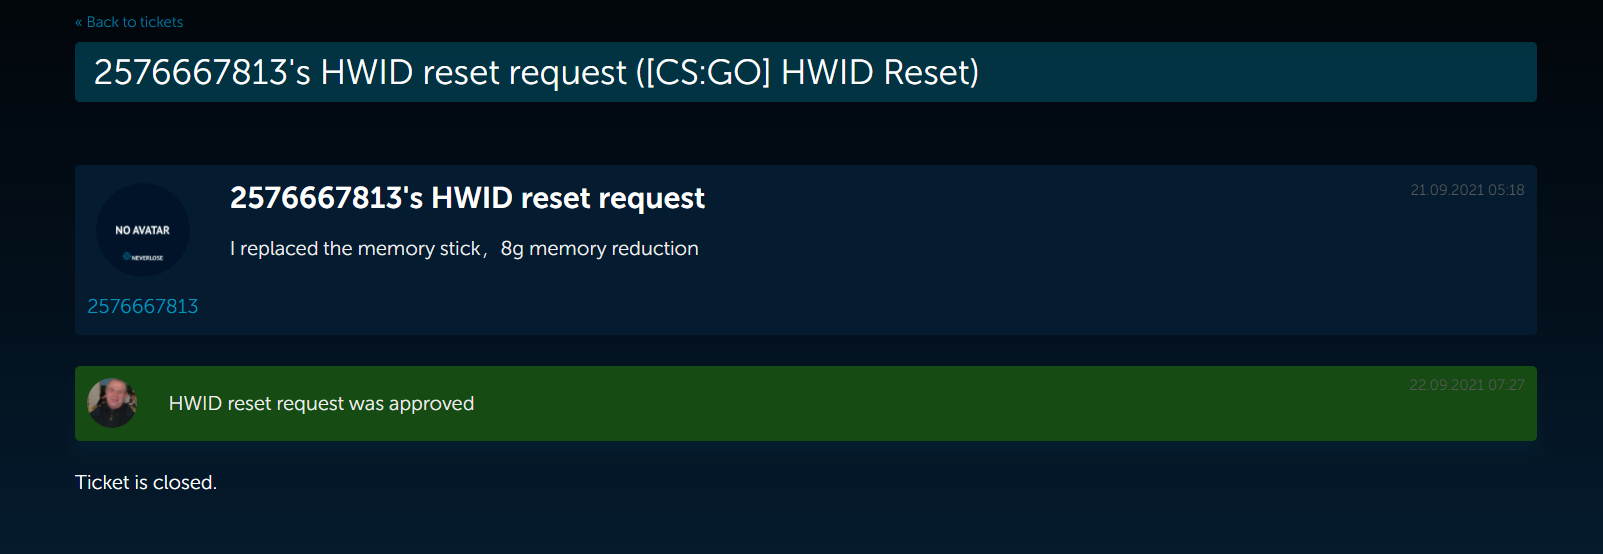This screenshot has width=1603, height=554.
Task: Click the "NO AVATAR" label text
Action: pyautogui.click(x=143, y=230)
